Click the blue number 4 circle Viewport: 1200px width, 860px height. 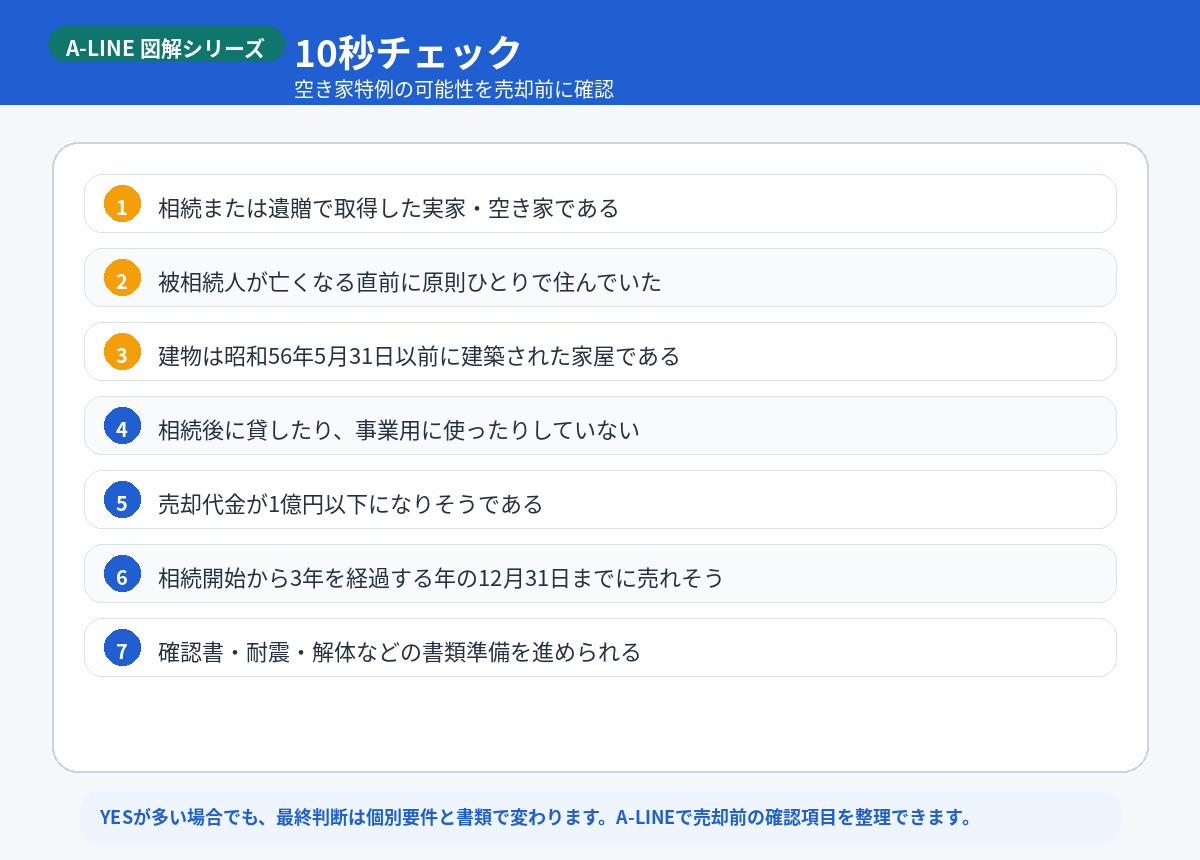(122, 426)
